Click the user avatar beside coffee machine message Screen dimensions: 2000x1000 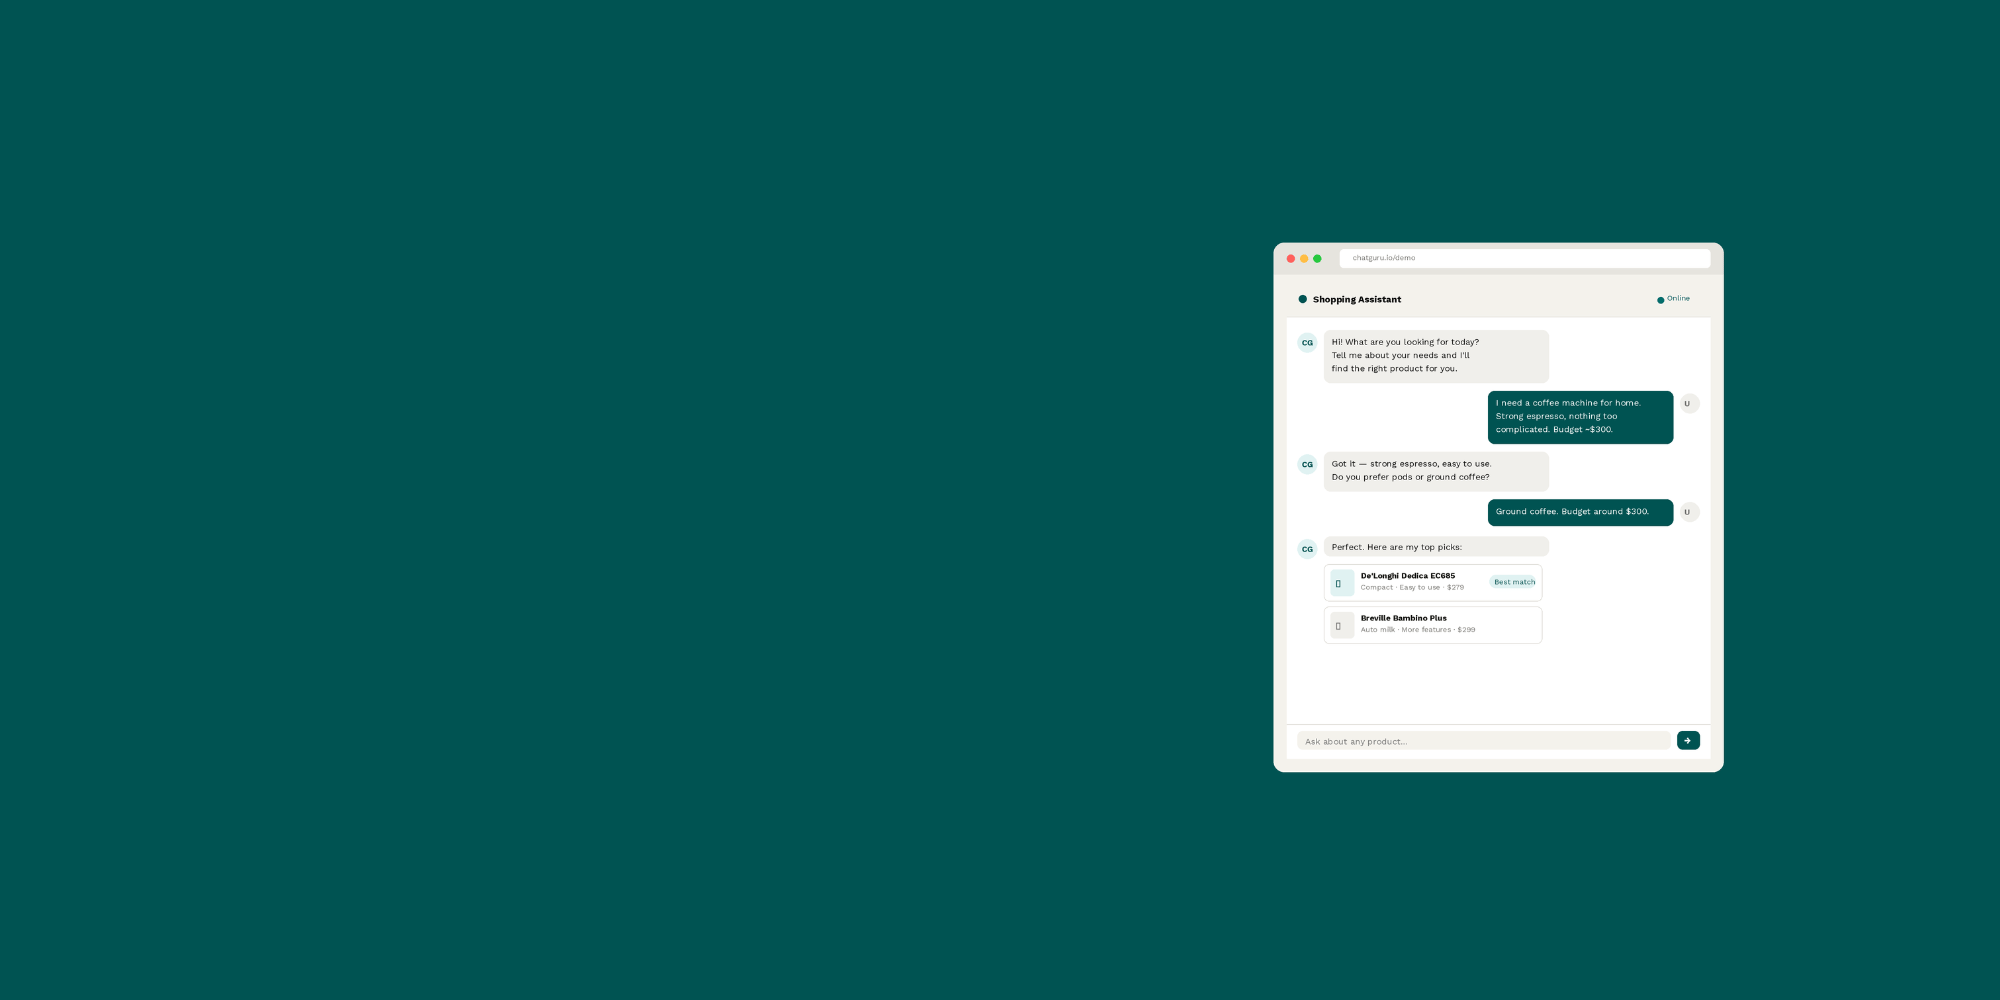(x=1688, y=404)
